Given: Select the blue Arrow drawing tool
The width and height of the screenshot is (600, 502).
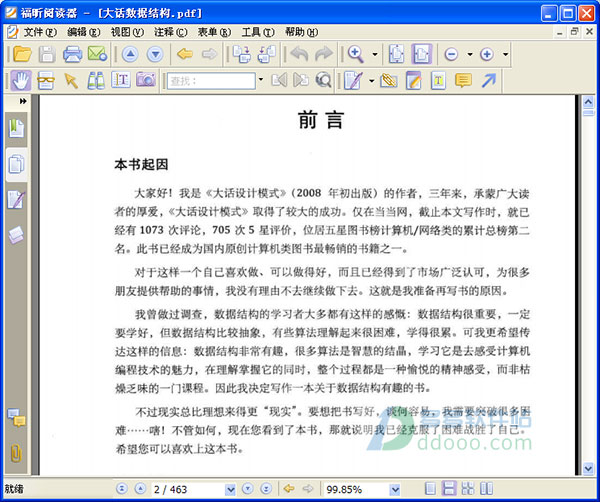Looking at the screenshot, I should pyautogui.click(x=489, y=80).
